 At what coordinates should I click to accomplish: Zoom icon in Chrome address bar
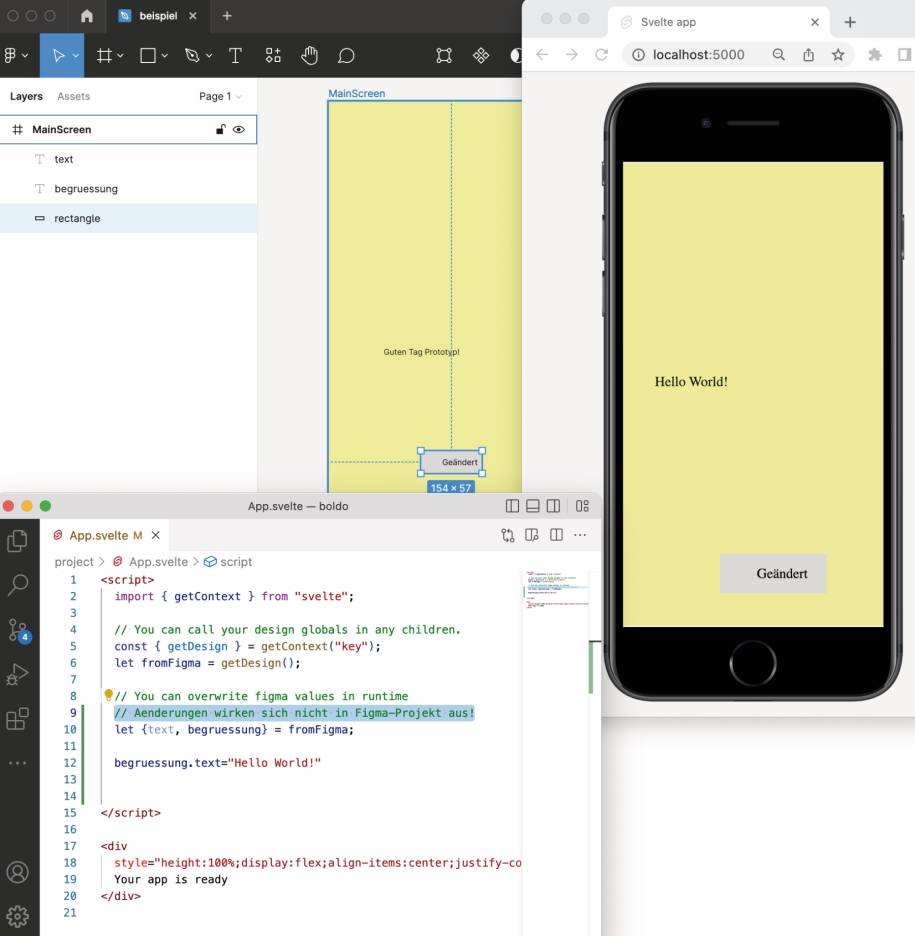[779, 55]
